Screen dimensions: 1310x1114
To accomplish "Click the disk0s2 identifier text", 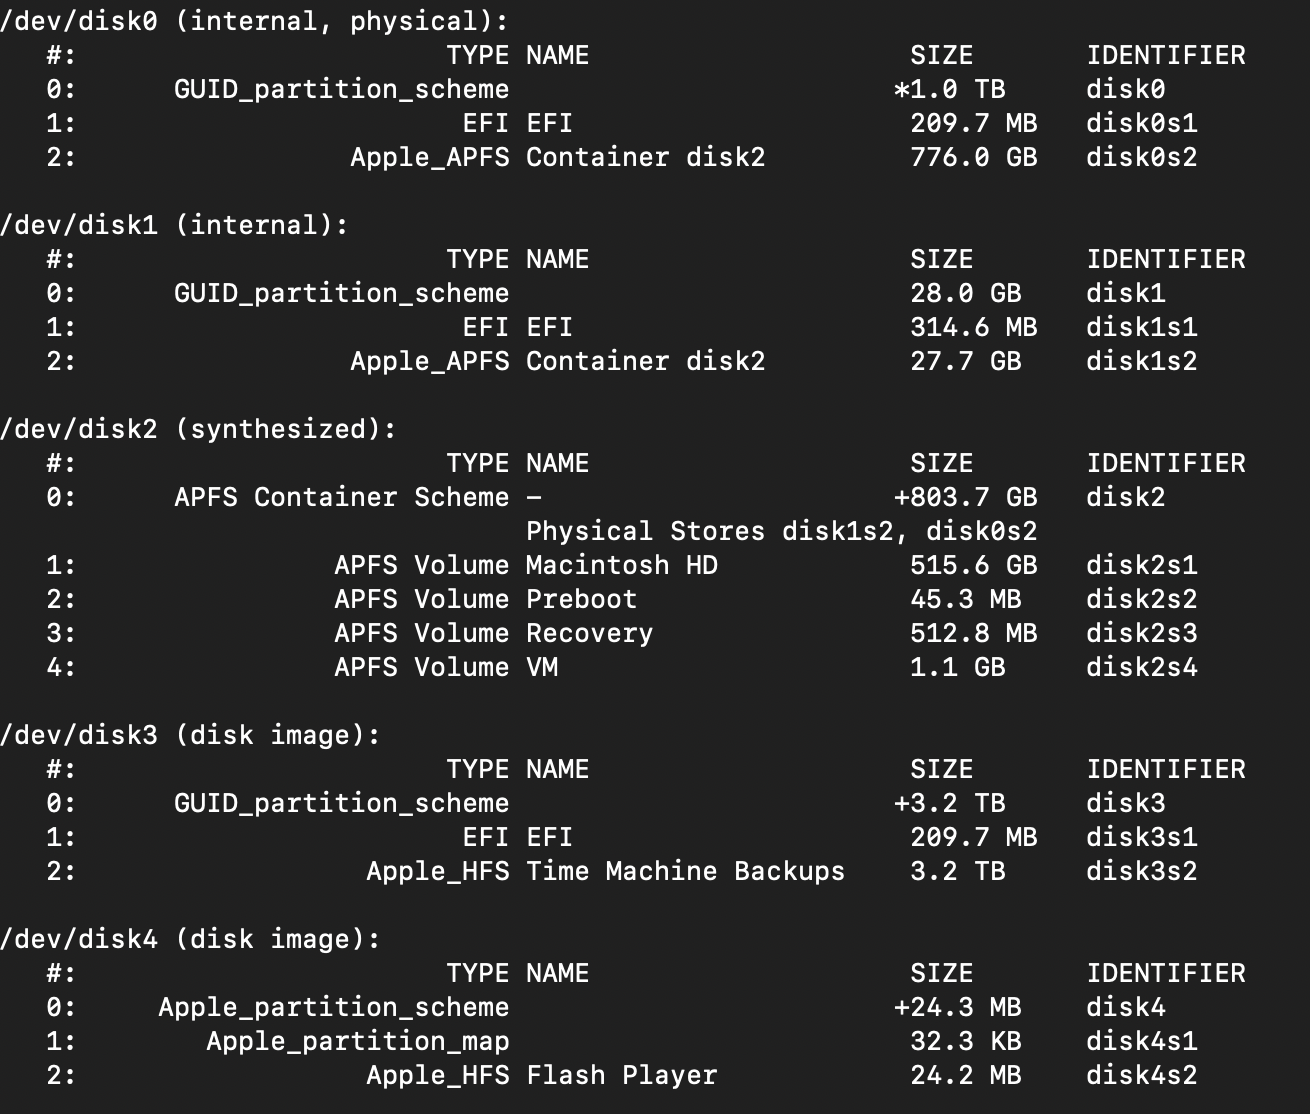I will click(1141, 157).
